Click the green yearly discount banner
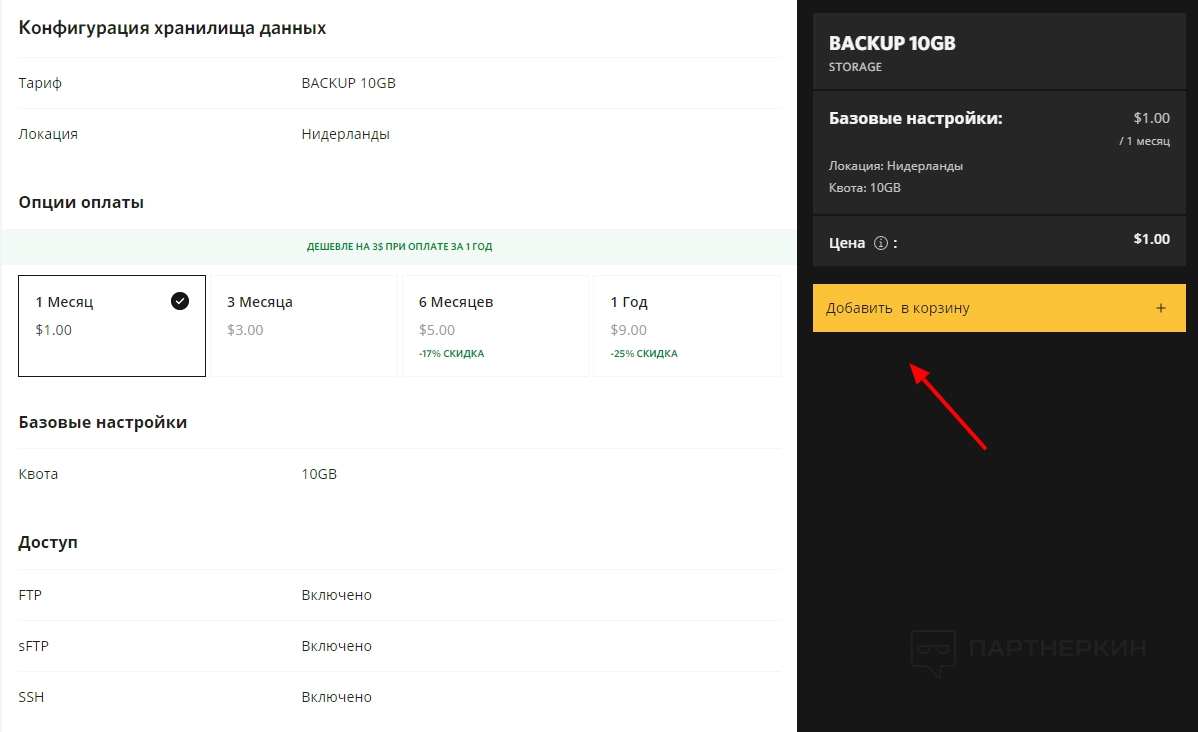Screen dimensions: 1198x732 [x=399, y=246]
